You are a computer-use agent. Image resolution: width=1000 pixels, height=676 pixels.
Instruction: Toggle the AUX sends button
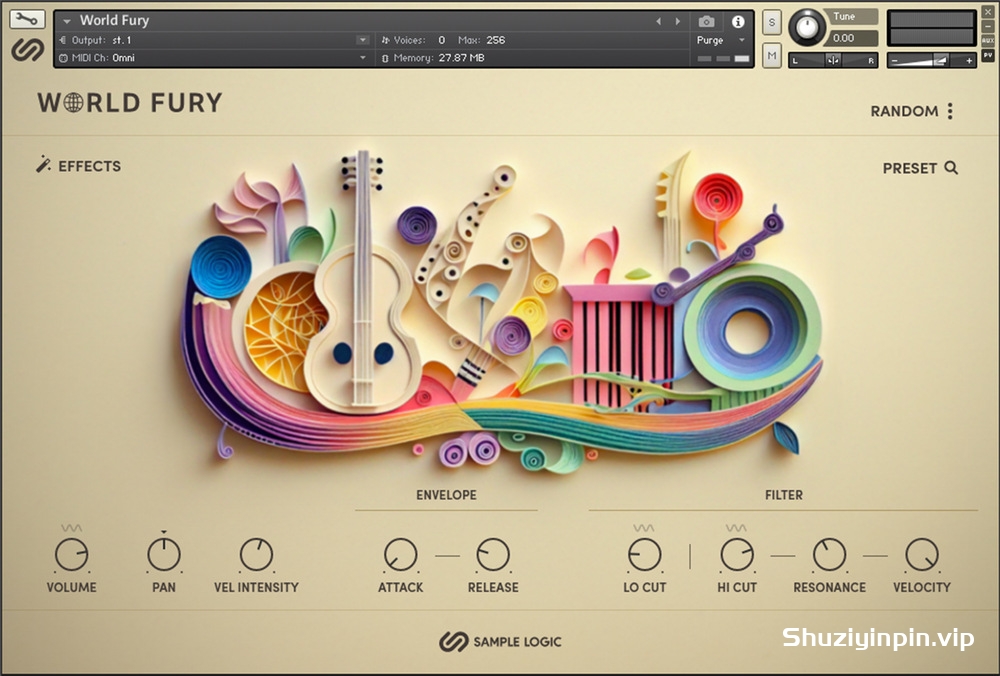988,41
